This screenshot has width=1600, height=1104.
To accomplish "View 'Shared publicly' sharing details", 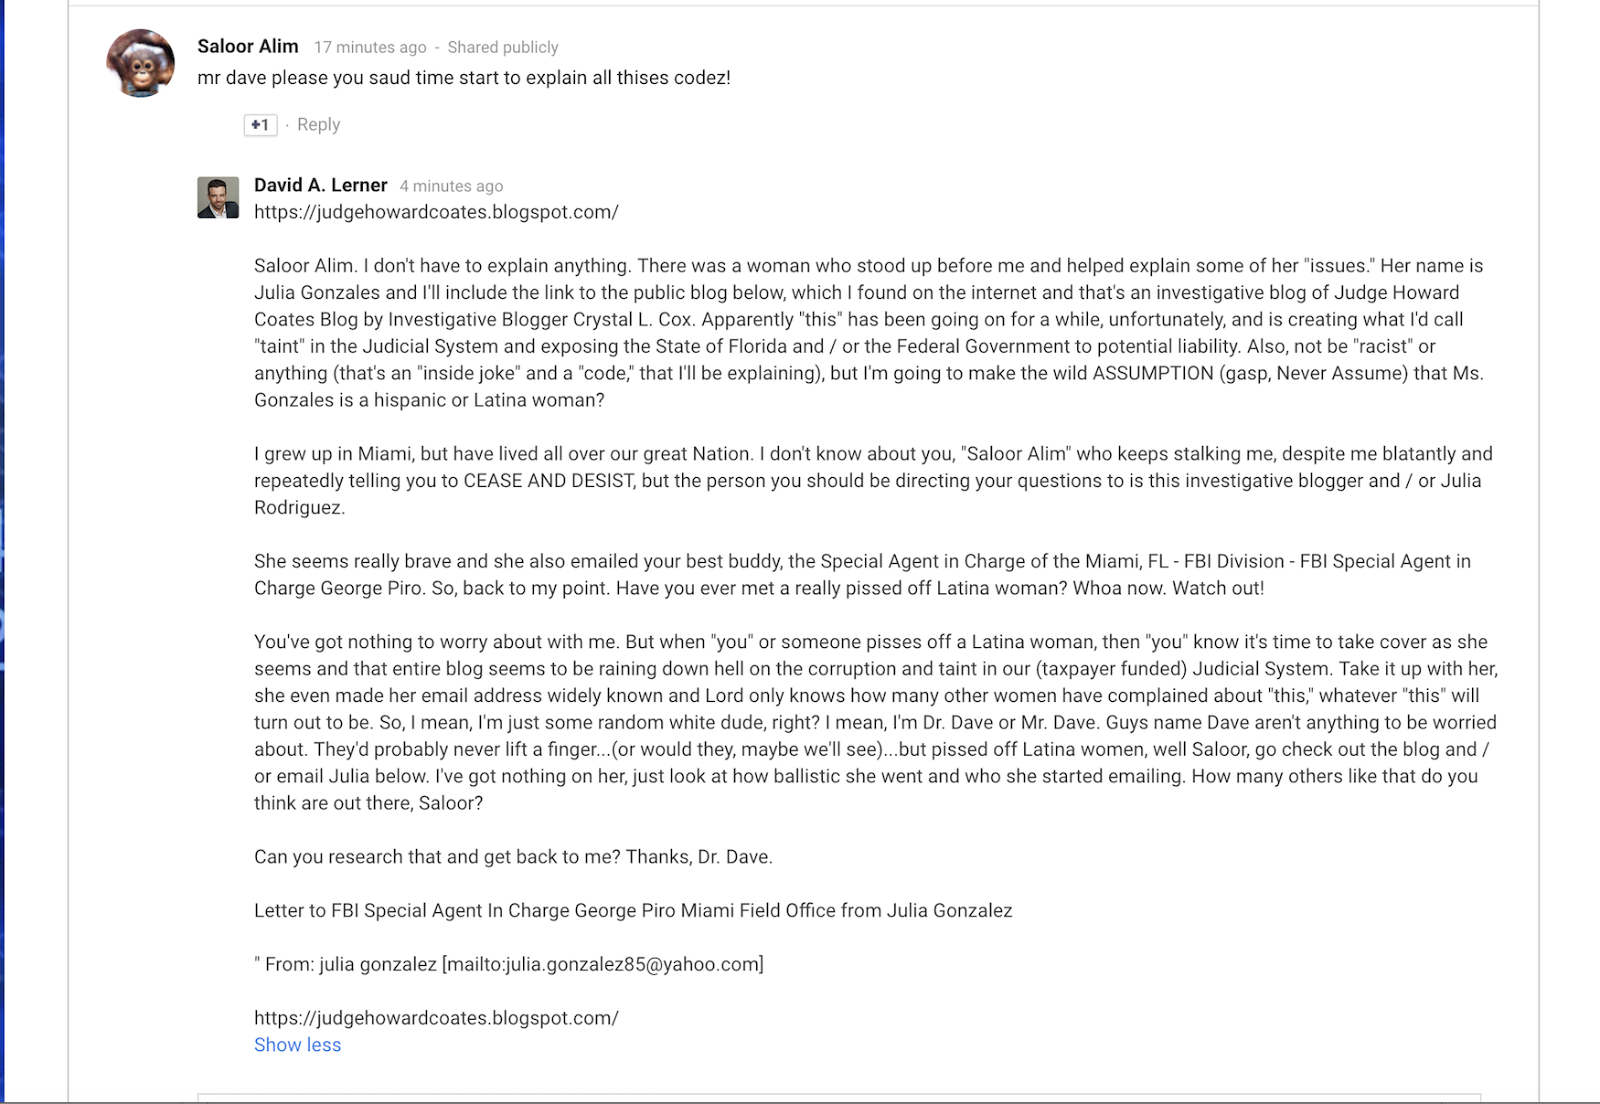I will 503,47.
